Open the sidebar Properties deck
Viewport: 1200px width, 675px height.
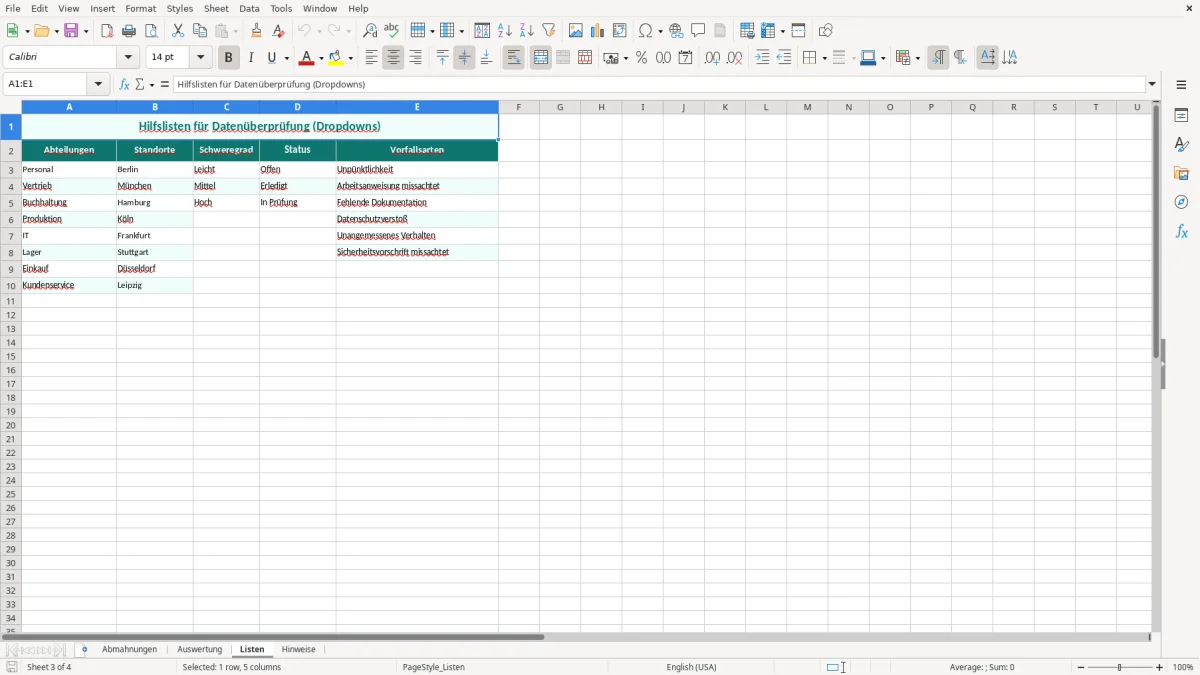pyautogui.click(x=1181, y=115)
